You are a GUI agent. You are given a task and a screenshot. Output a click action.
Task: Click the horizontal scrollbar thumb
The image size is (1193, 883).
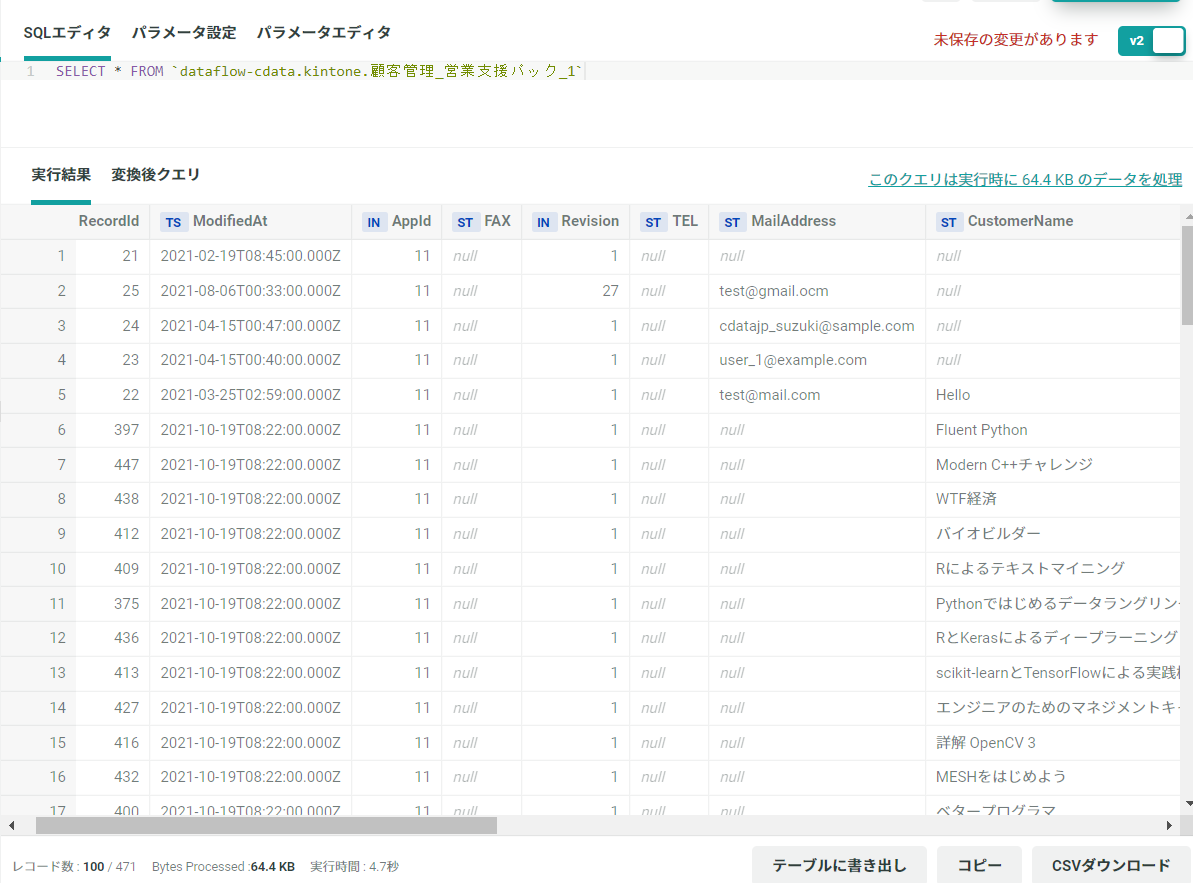click(266, 825)
